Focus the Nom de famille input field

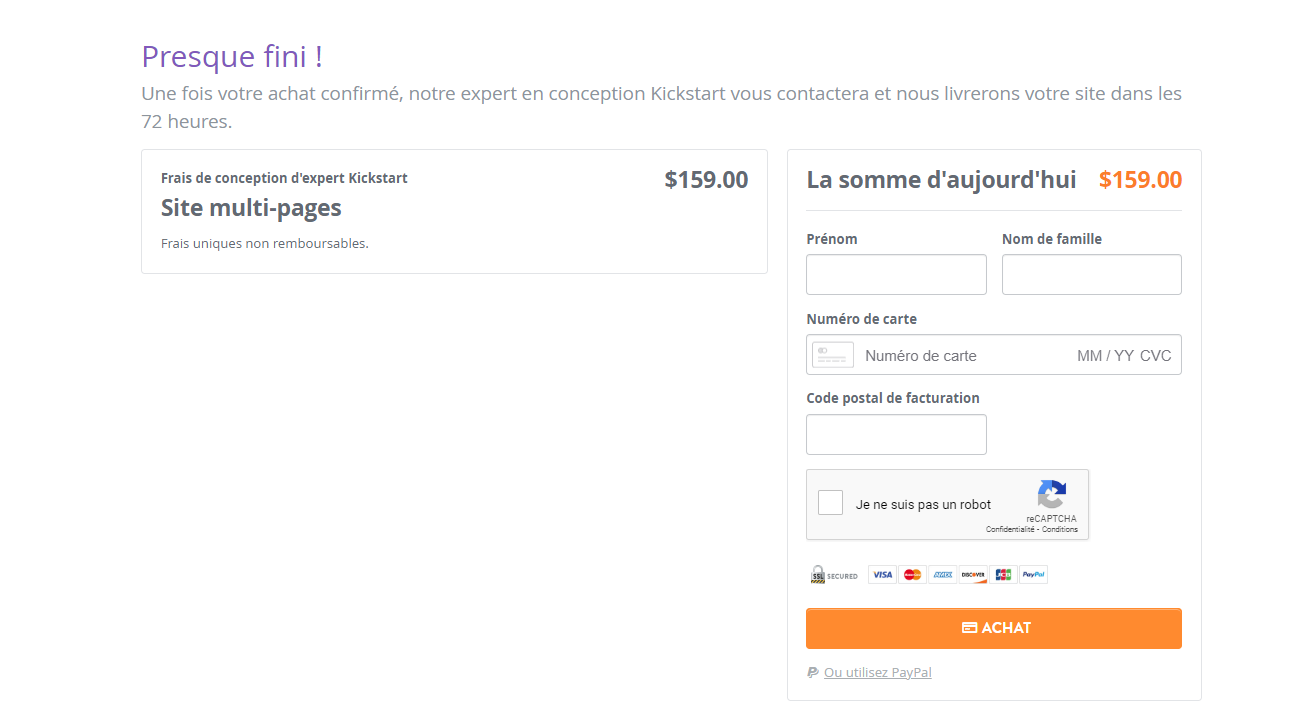click(1092, 274)
